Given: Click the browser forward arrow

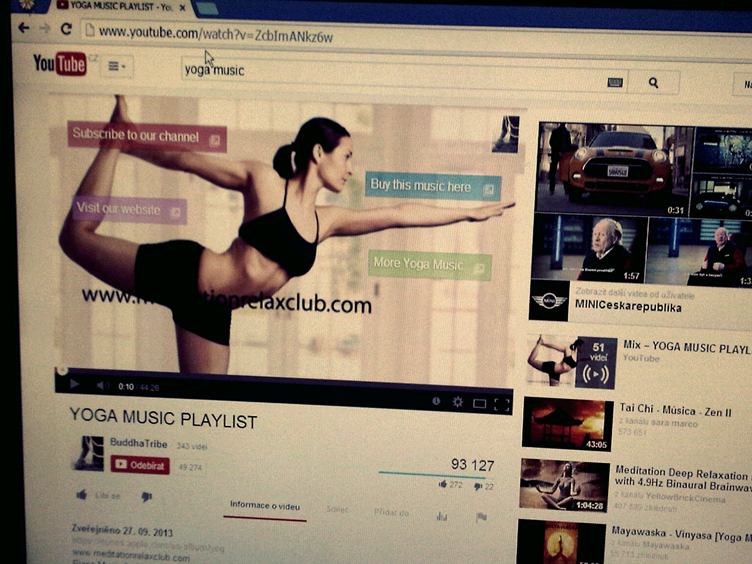Looking at the screenshot, I should (45, 29).
